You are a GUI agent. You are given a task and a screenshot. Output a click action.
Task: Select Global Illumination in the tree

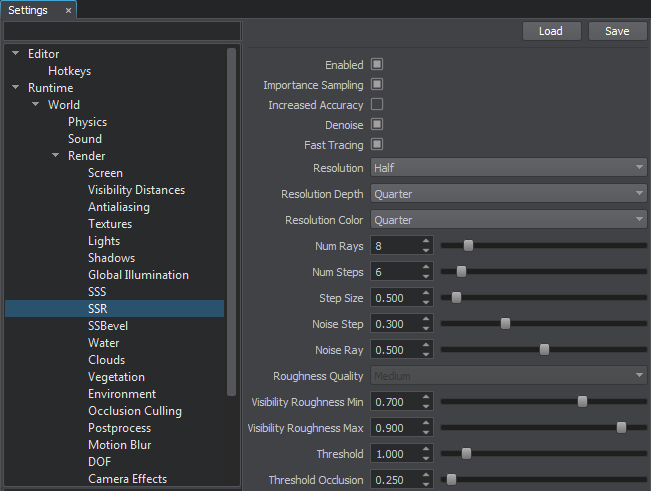tap(138, 275)
